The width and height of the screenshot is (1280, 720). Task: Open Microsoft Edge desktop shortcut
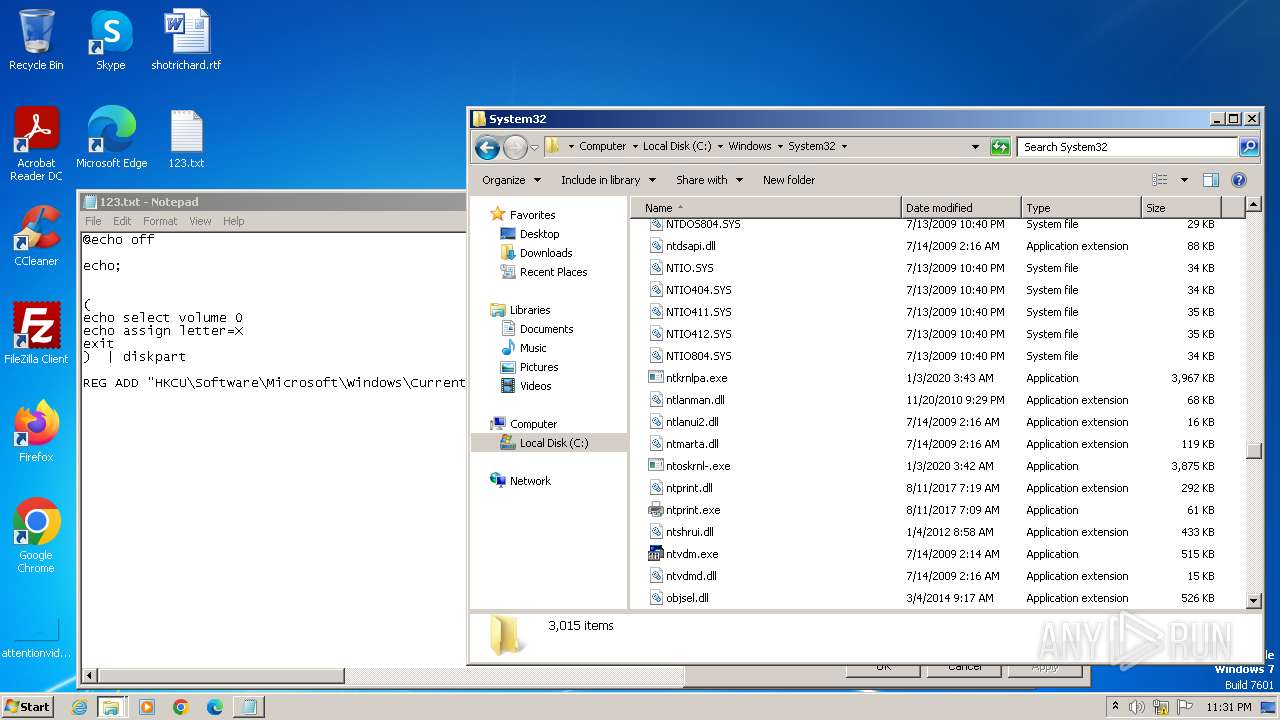click(111, 138)
